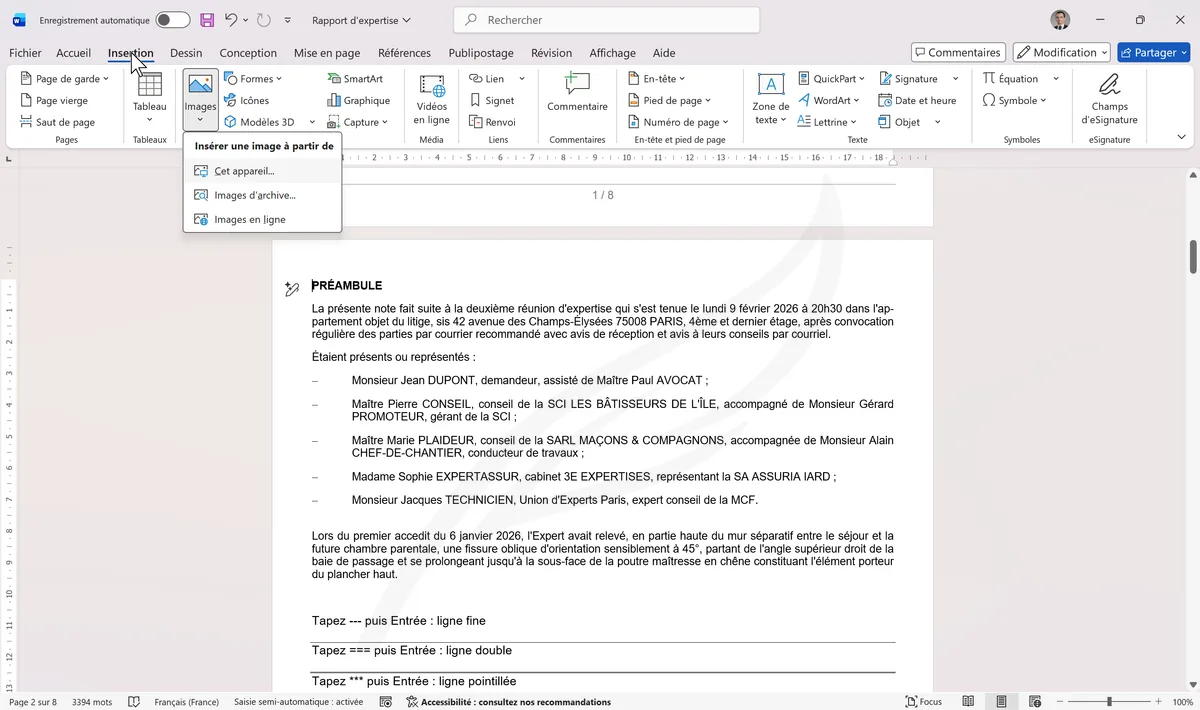Viewport: 1200px width, 710px height.
Task: Insert a Graphique chart
Action: [x=358, y=100]
